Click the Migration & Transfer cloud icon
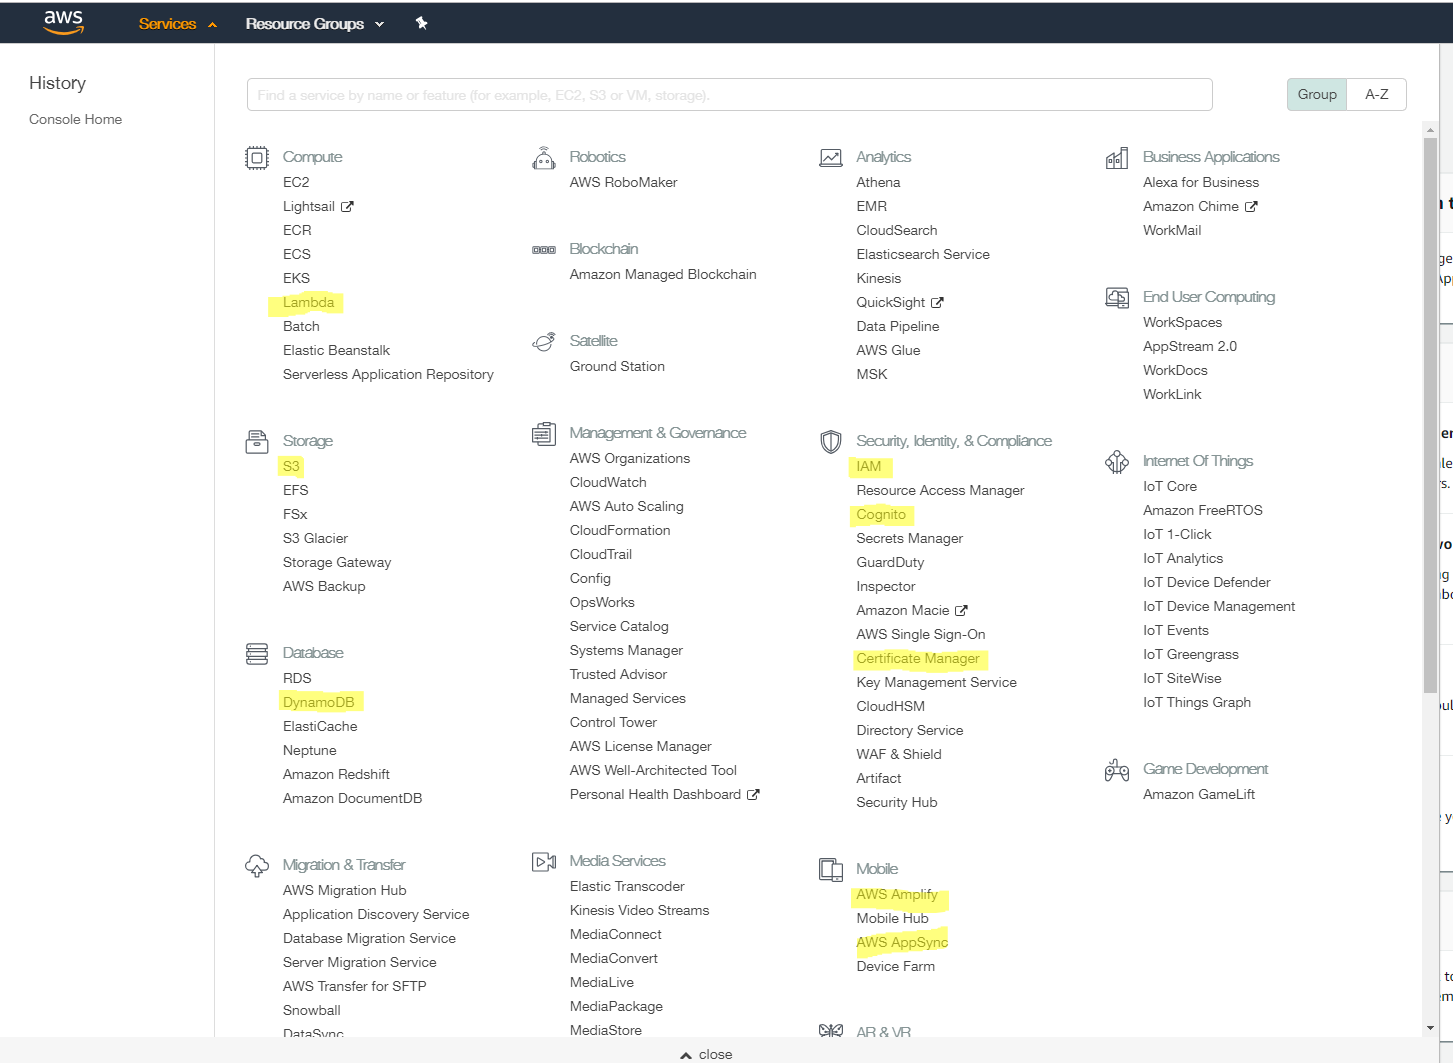Viewport: 1453px width, 1063px height. tap(257, 866)
